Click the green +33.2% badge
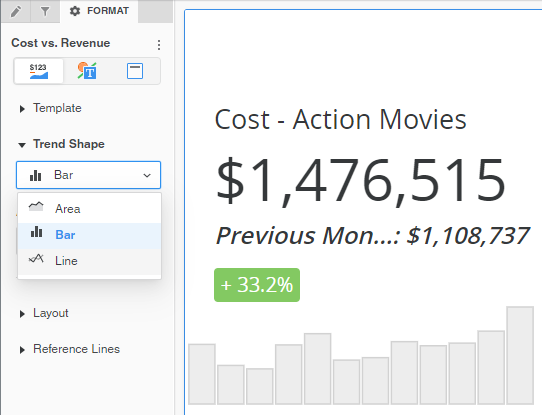The image size is (542, 415). pyautogui.click(x=257, y=285)
